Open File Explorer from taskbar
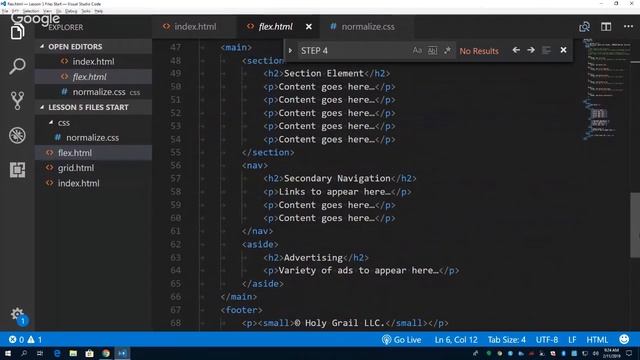Image resolution: width=640 pixels, height=360 pixels. click(x=73, y=353)
